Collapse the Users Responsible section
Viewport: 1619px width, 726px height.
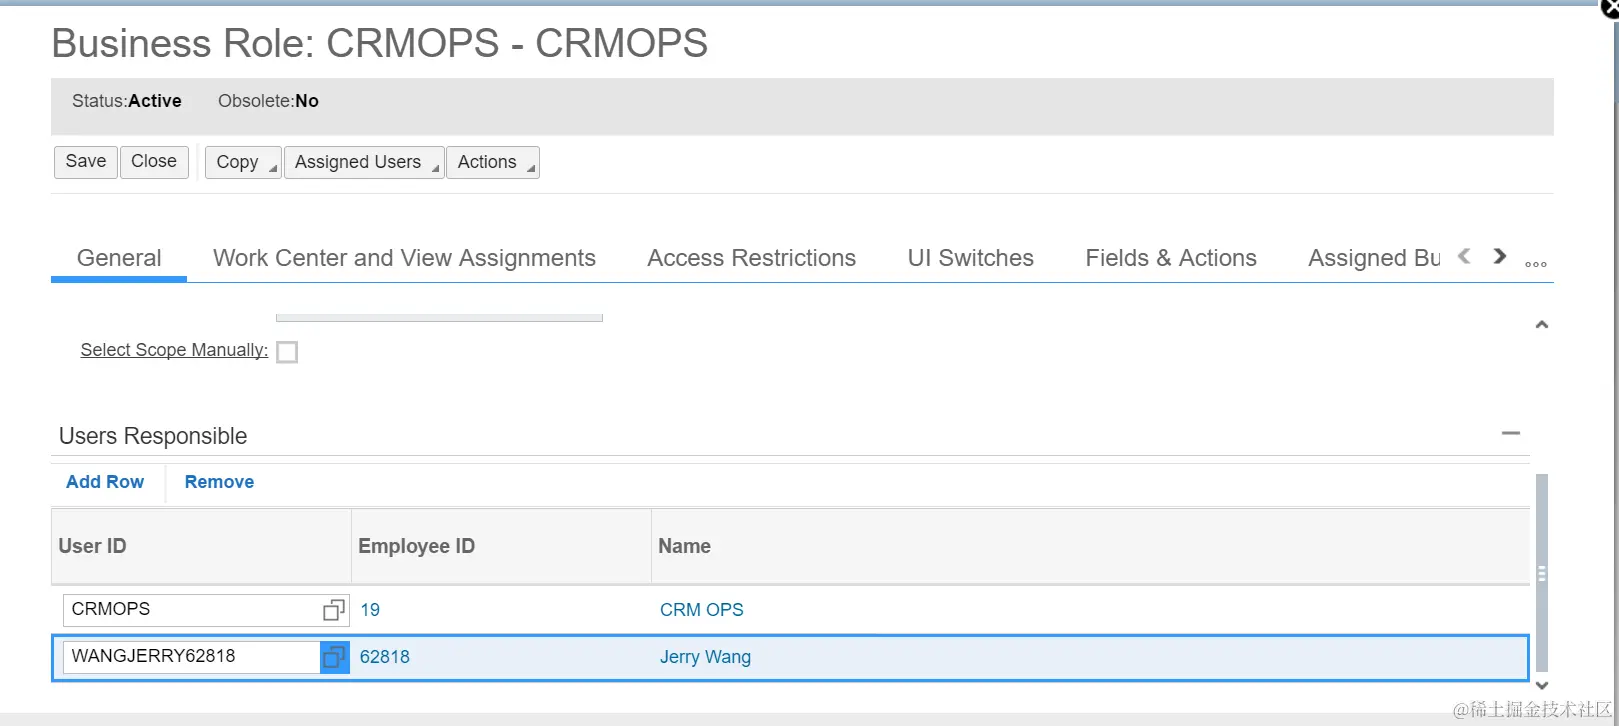click(x=1510, y=434)
